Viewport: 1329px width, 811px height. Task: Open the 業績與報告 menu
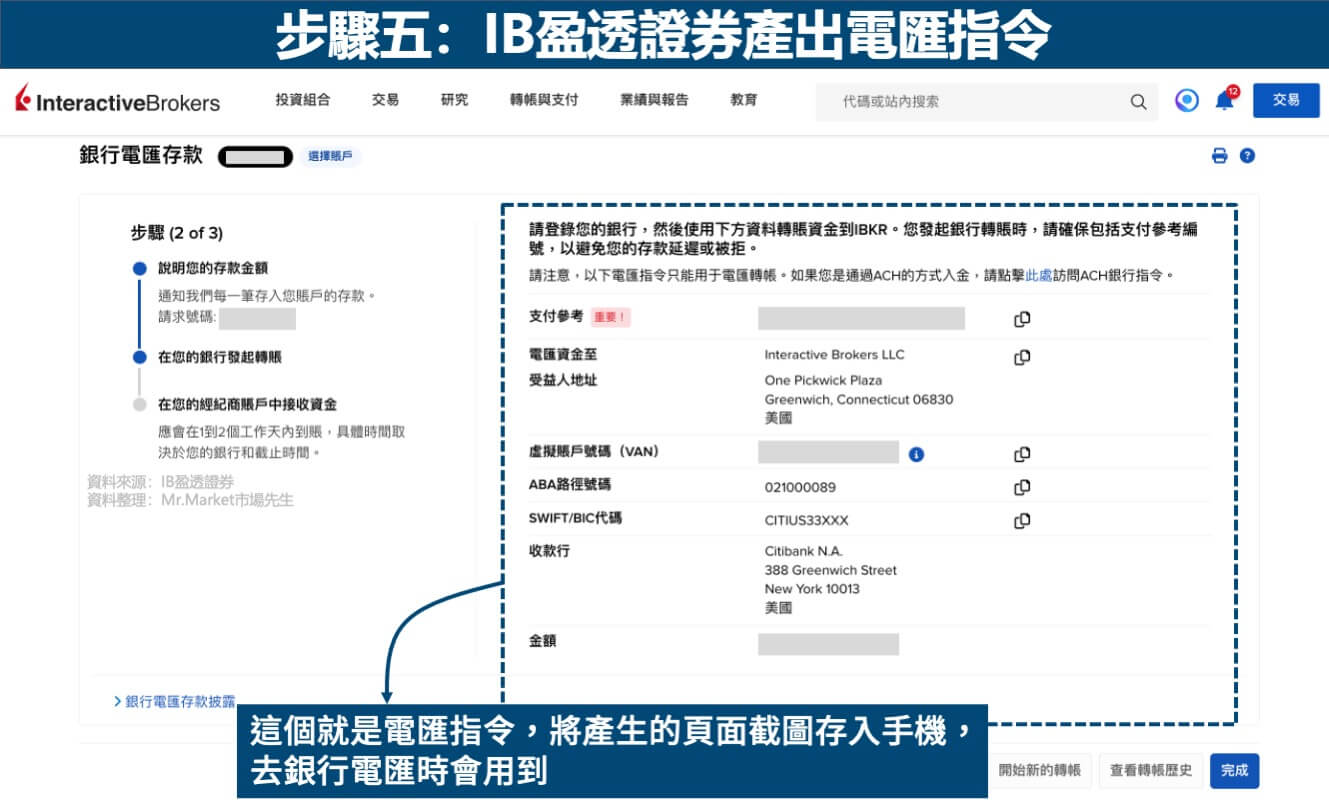pyautogui.click(x=654, y=100)
